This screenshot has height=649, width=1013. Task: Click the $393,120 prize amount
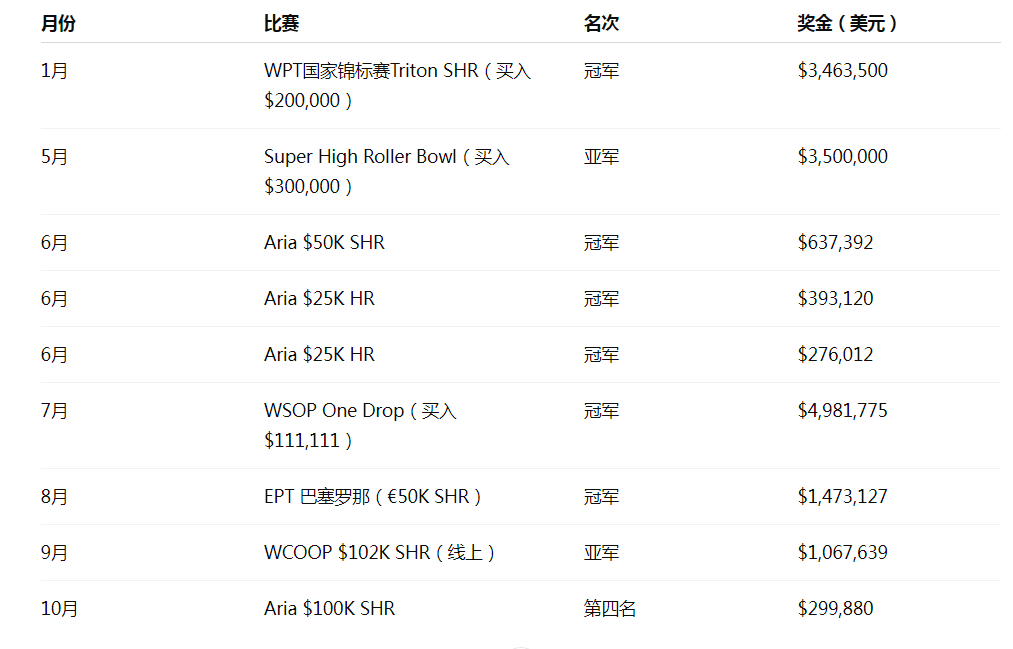click(835, 299)
